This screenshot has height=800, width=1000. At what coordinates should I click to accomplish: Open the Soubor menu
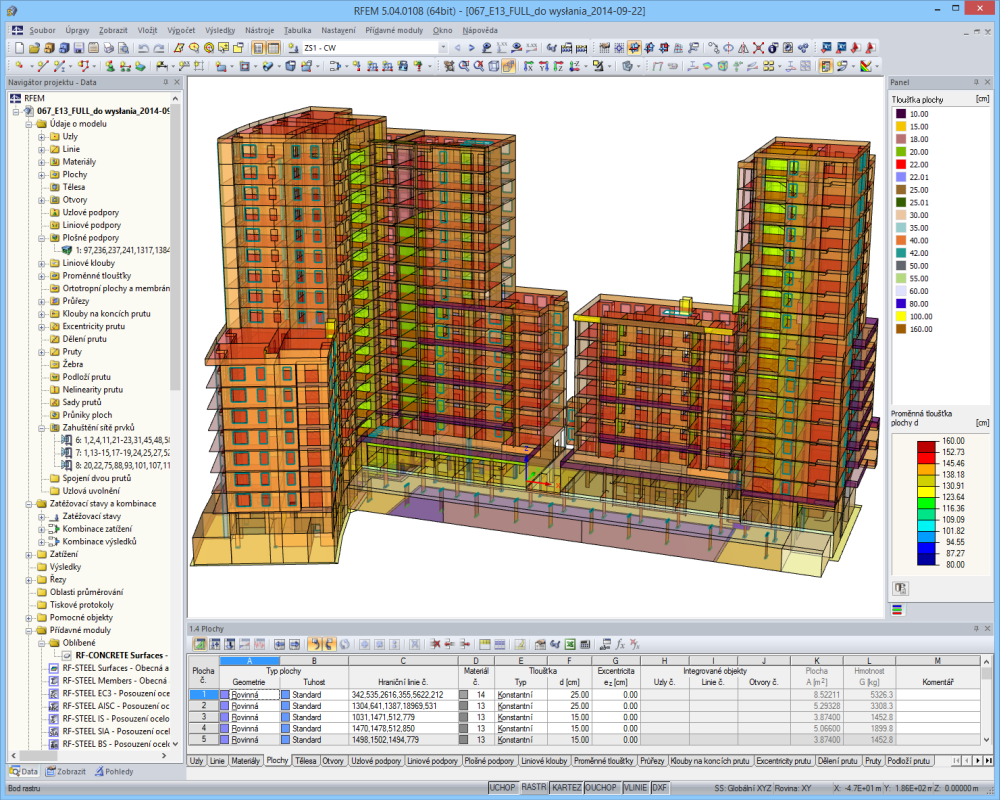42,30
